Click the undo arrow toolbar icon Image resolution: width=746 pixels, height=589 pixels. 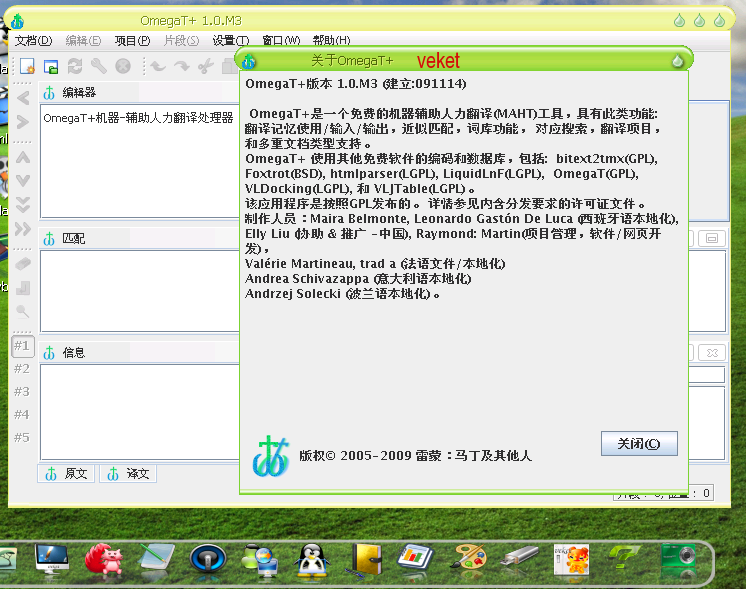pos(157,66)
